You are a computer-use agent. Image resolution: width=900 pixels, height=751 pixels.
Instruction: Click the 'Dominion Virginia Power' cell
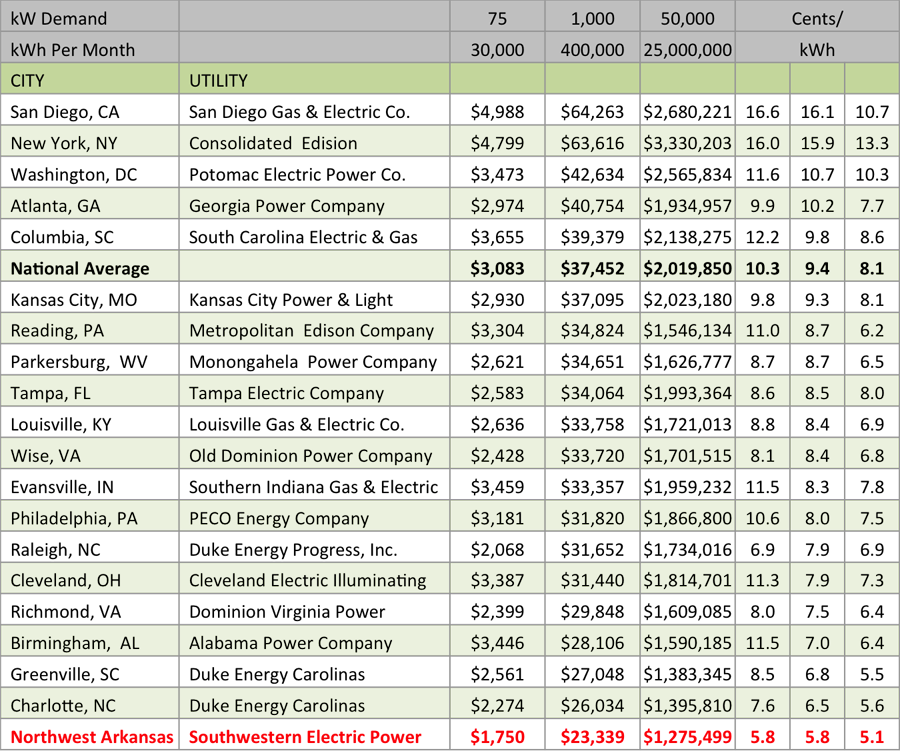315,611
